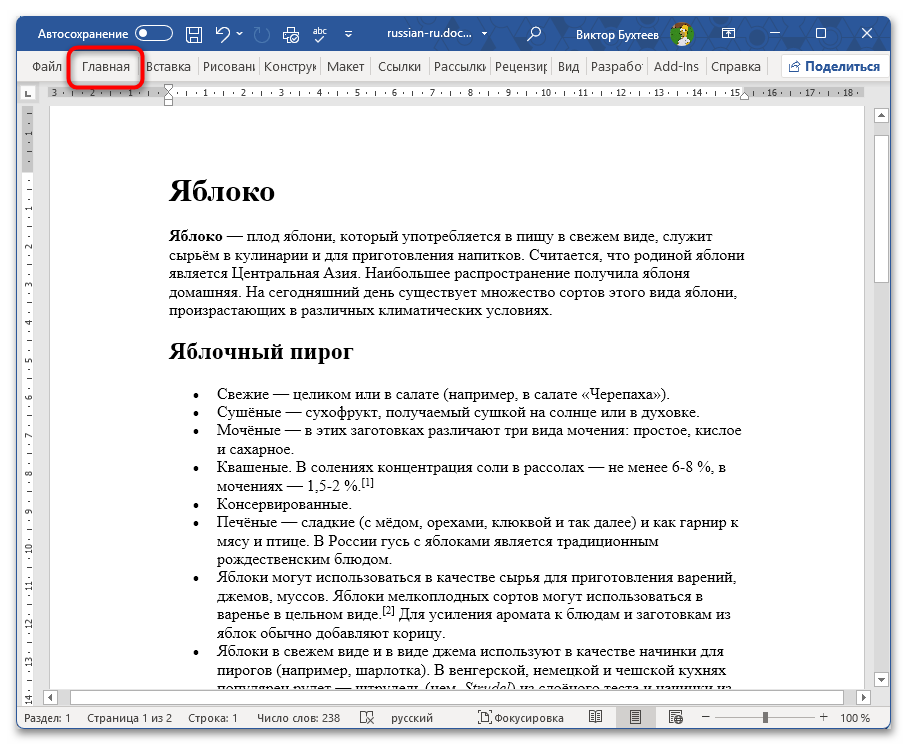The height and width of the screenshot is (745, 907).
Task: Open the file name russian-ru.doc dropdown
Action: tap(437, 34)
